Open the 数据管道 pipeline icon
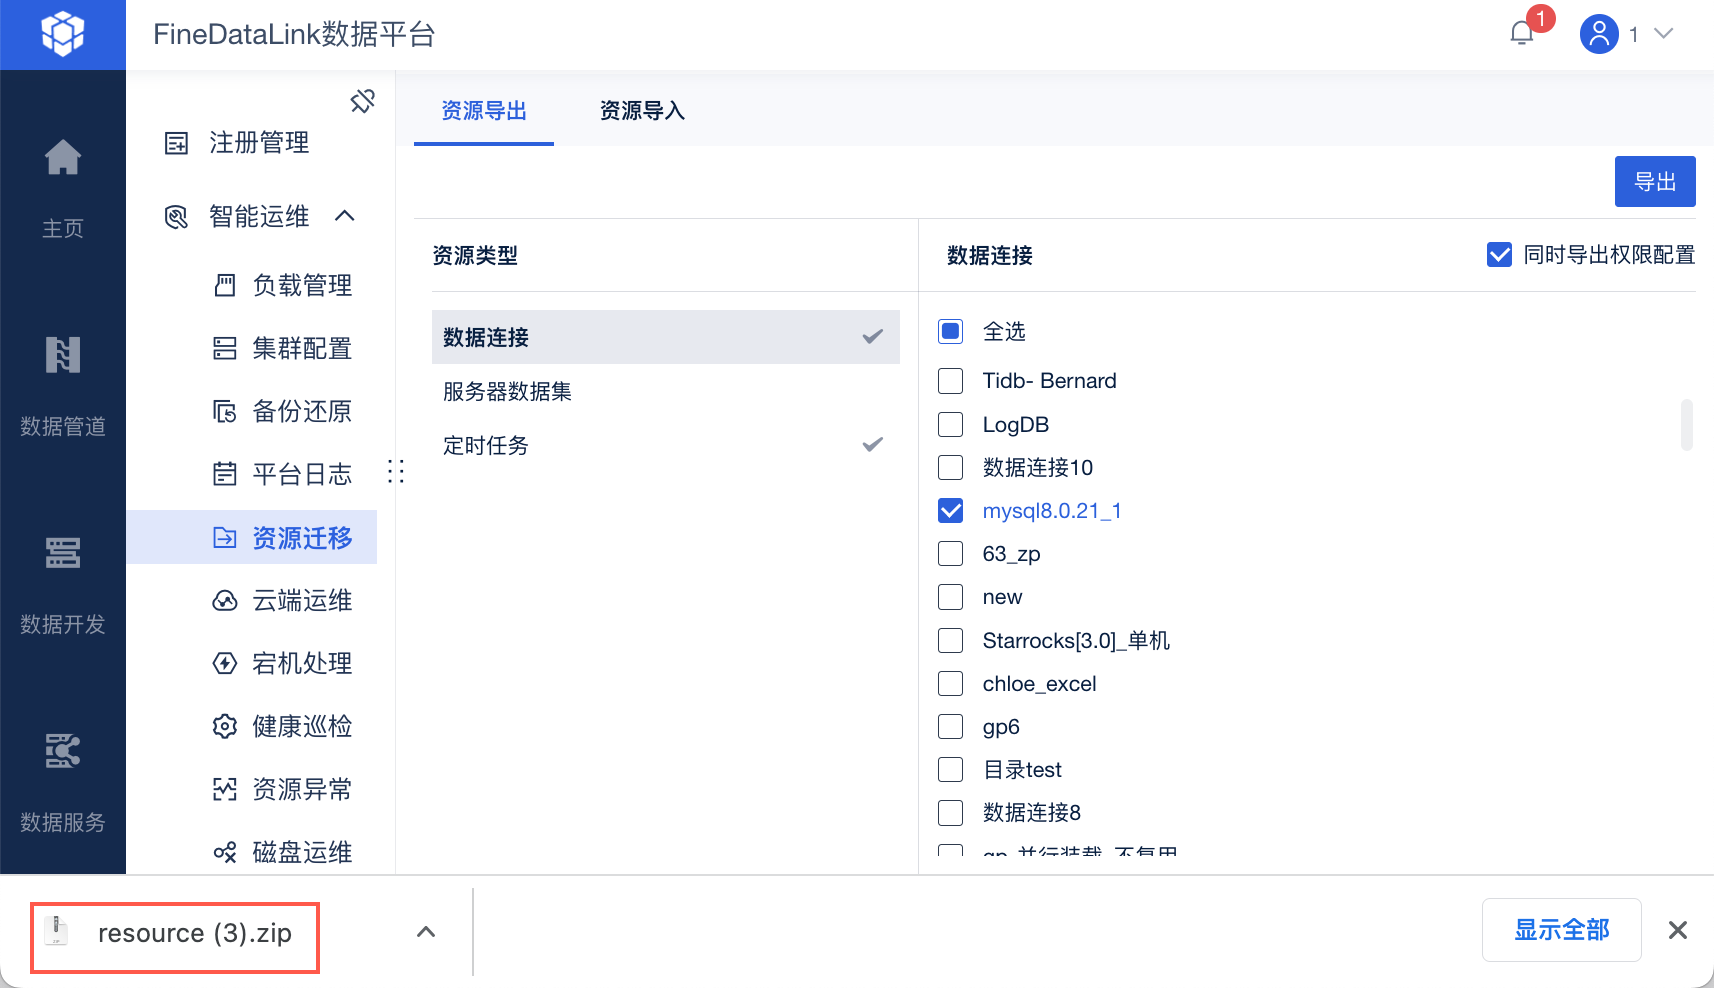The image size is (1714, 988). (63, 356)
